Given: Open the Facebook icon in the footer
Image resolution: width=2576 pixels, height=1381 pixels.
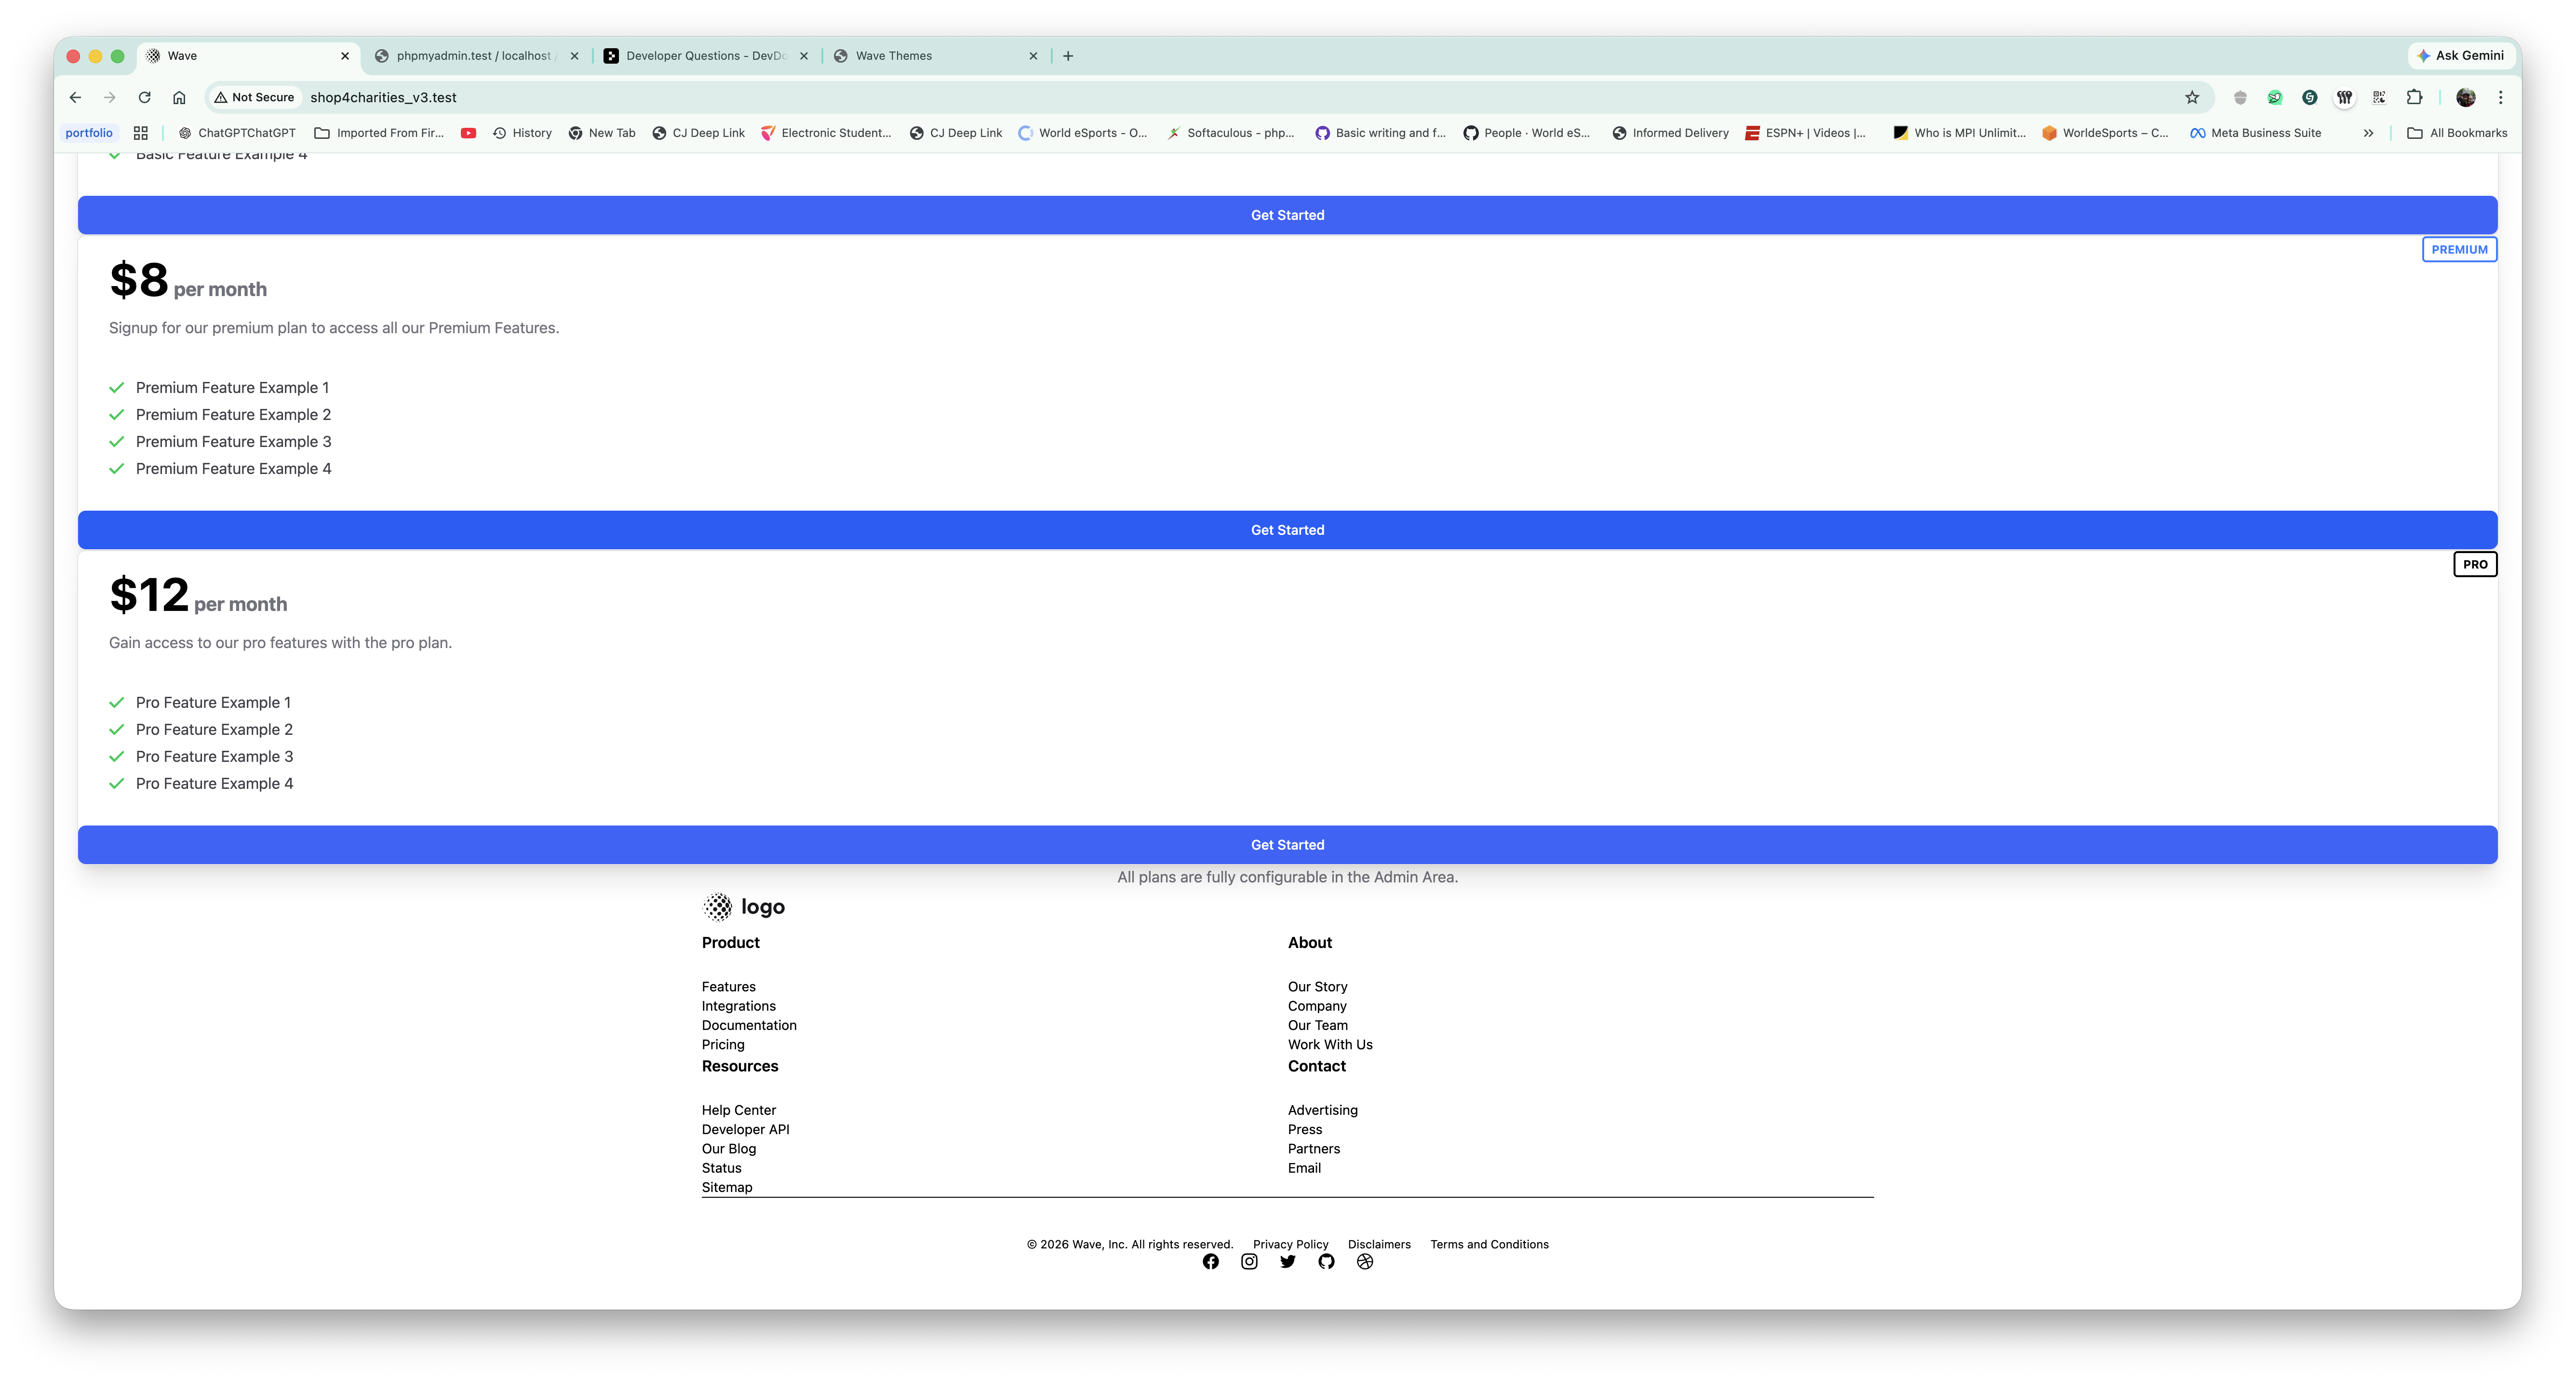Looking at the screenshot, I should [x=1210, y=1262].
